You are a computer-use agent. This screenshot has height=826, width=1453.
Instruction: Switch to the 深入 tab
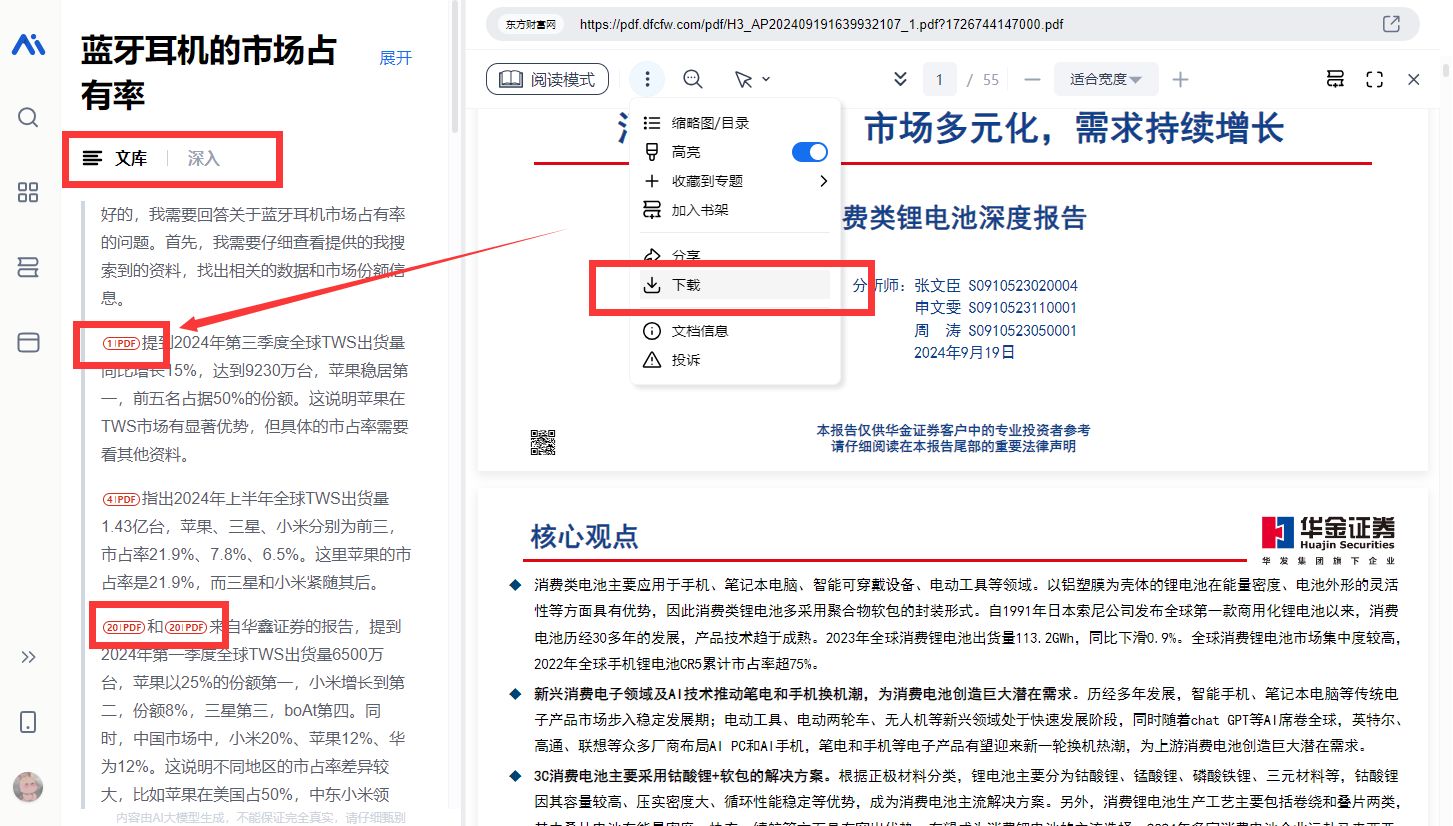204,158
